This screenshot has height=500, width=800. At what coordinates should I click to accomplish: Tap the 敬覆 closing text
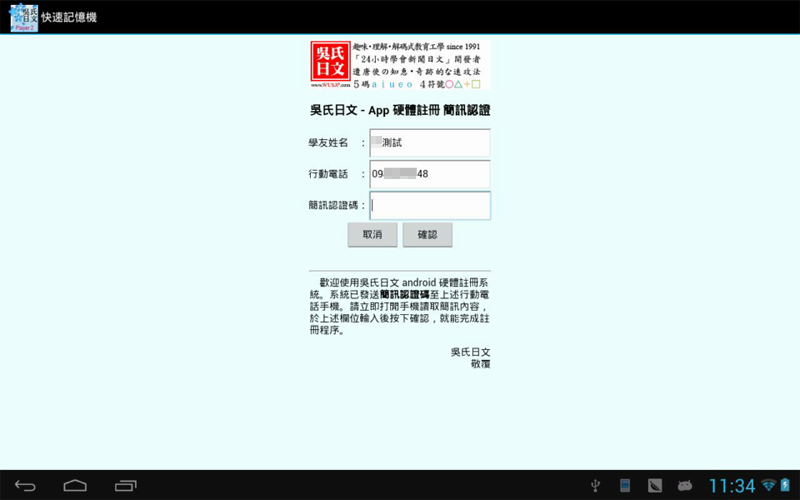point(481,364)
